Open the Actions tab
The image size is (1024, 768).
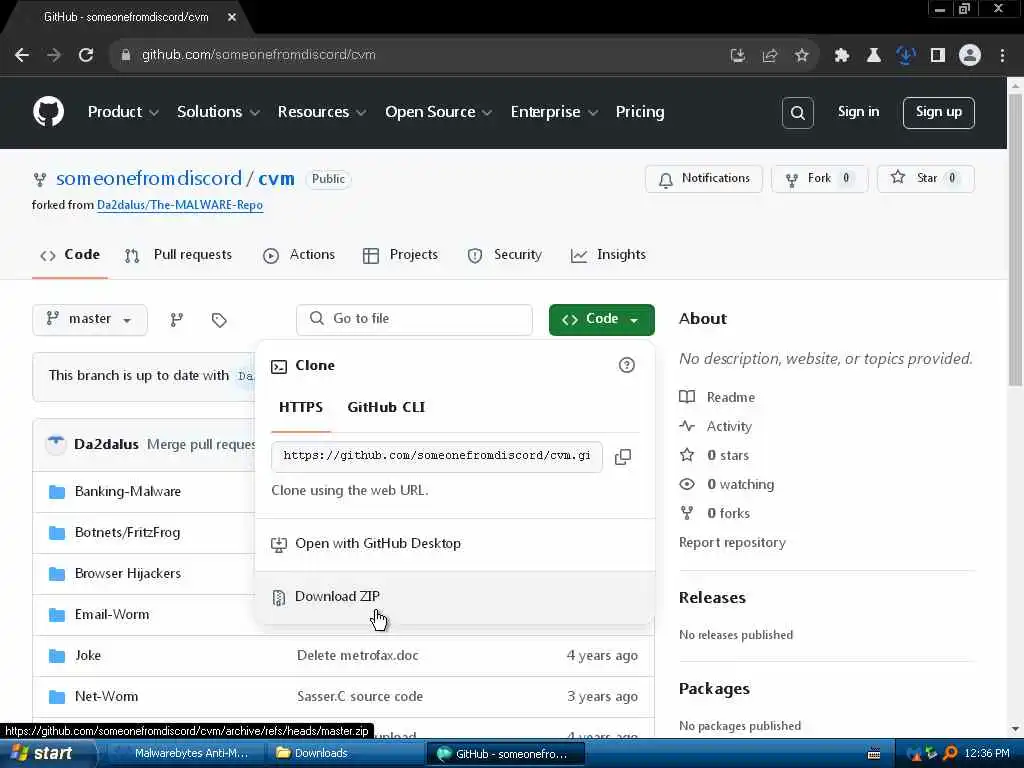pos(299,255)
